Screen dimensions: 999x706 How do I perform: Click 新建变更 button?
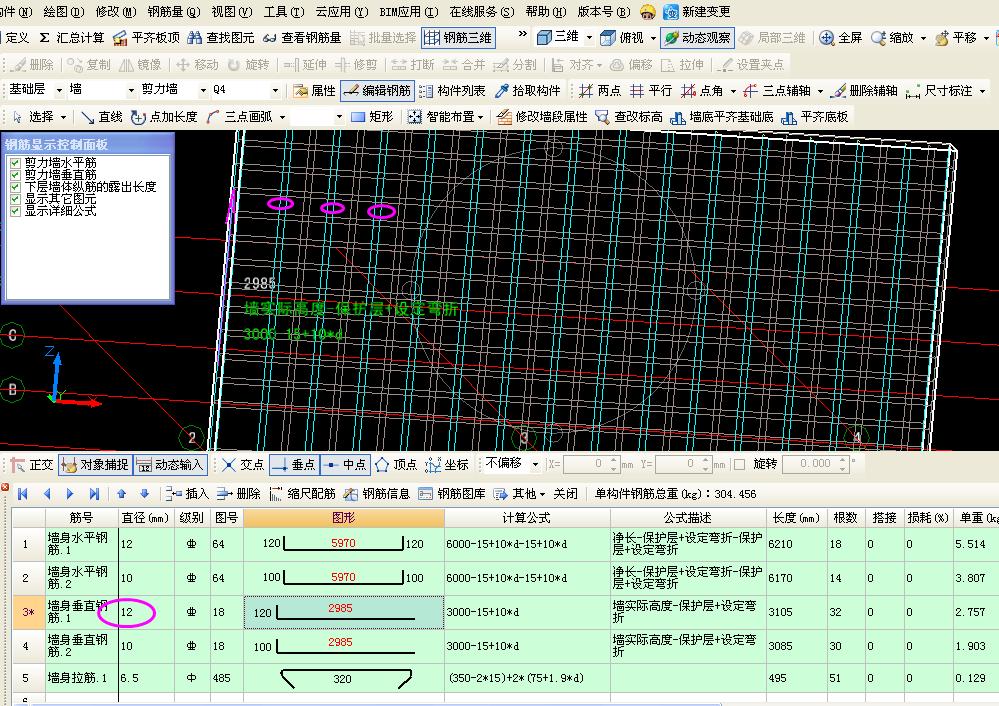tap(696, 11)
